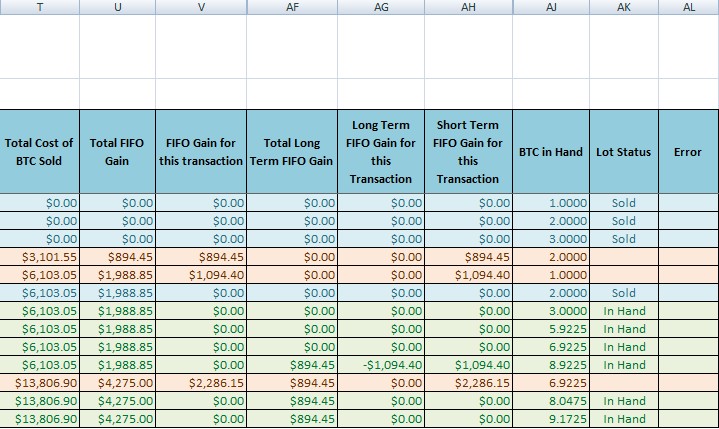The height and width of the screenshot is (429, 719).
Task: Select the negative -$1,094.40 cell
Action: click(x=381, y=365)
